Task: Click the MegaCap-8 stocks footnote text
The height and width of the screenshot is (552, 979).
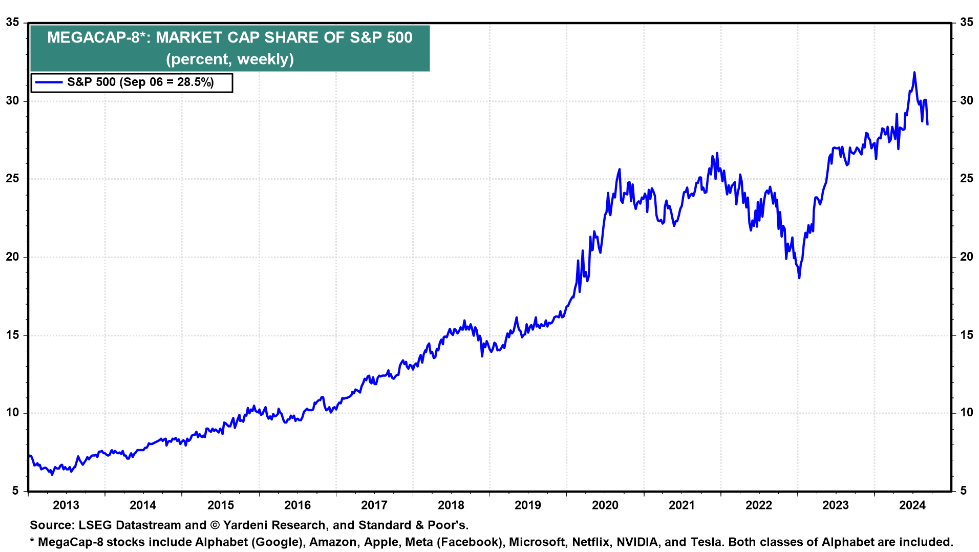Action: (480, 540)
